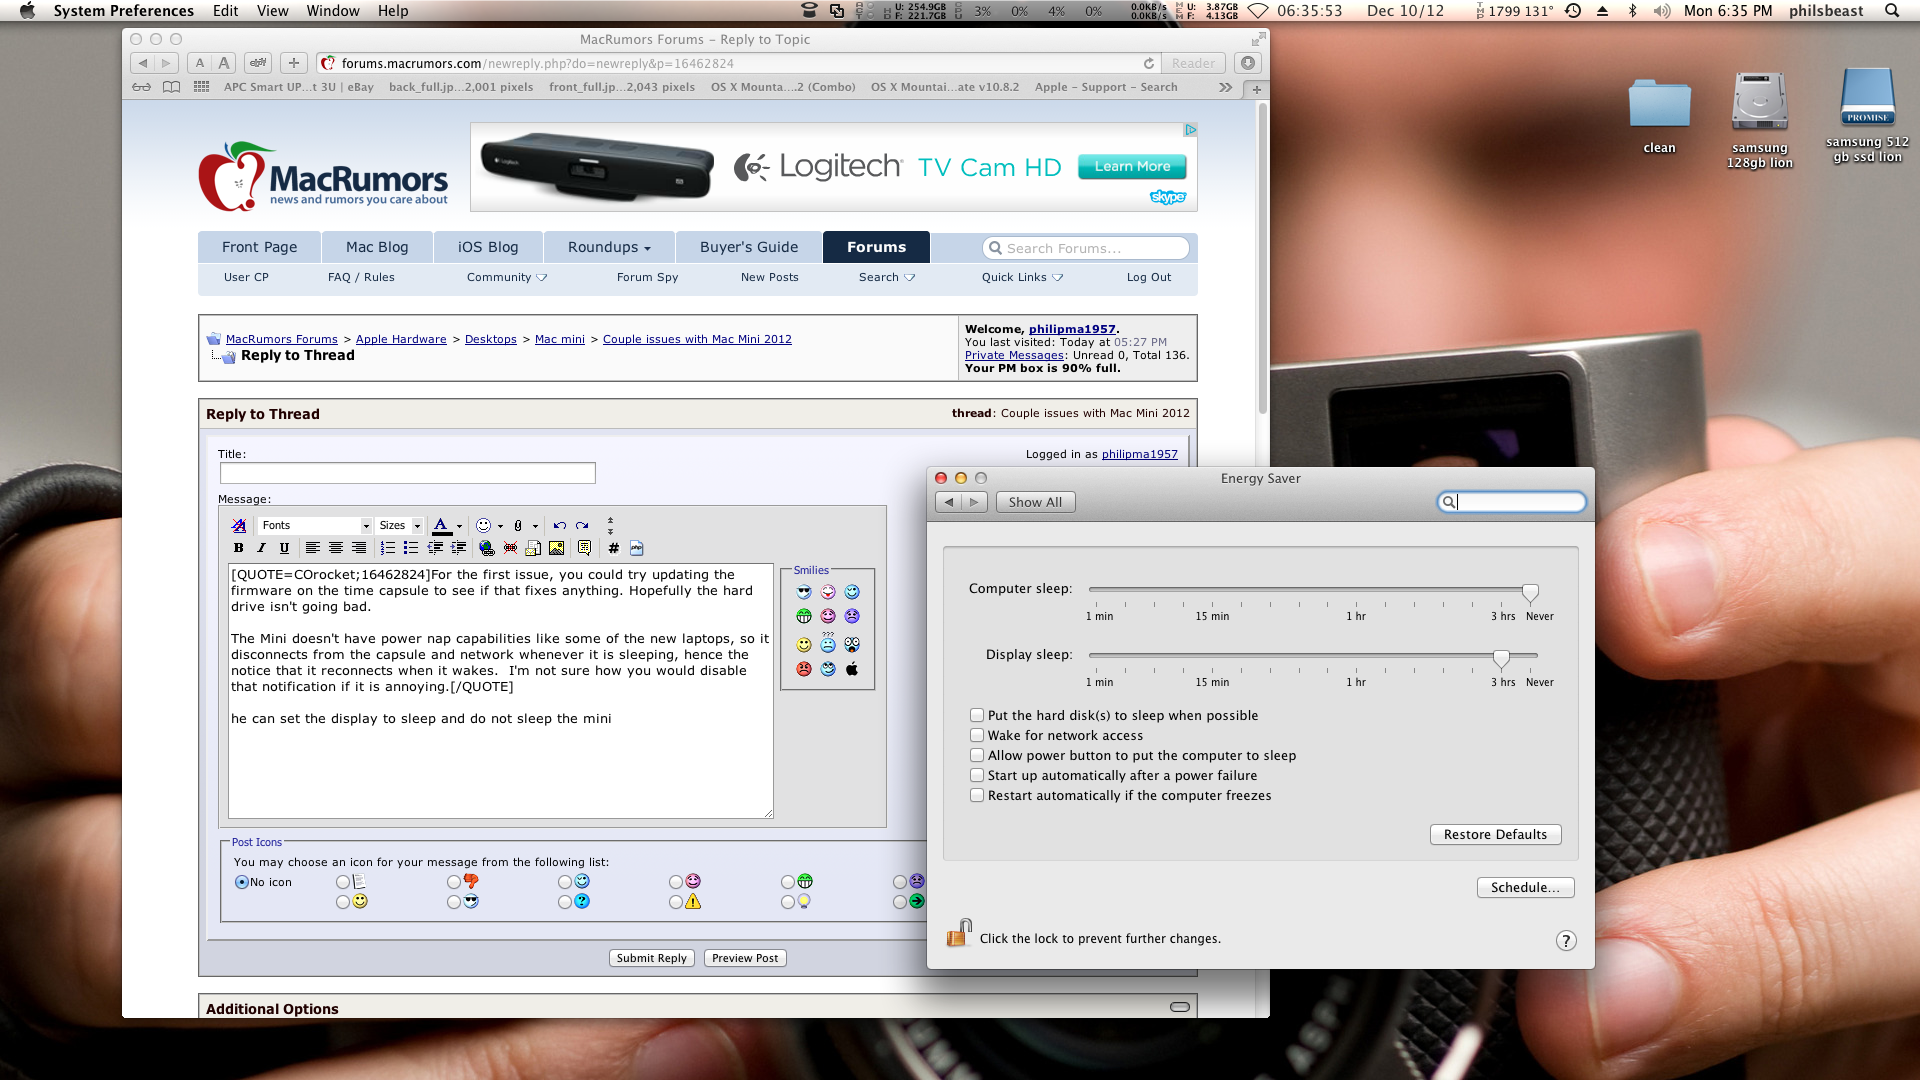Click the ordered list icon
This screenshot has height=1080, width=1920.
(387, 548)
